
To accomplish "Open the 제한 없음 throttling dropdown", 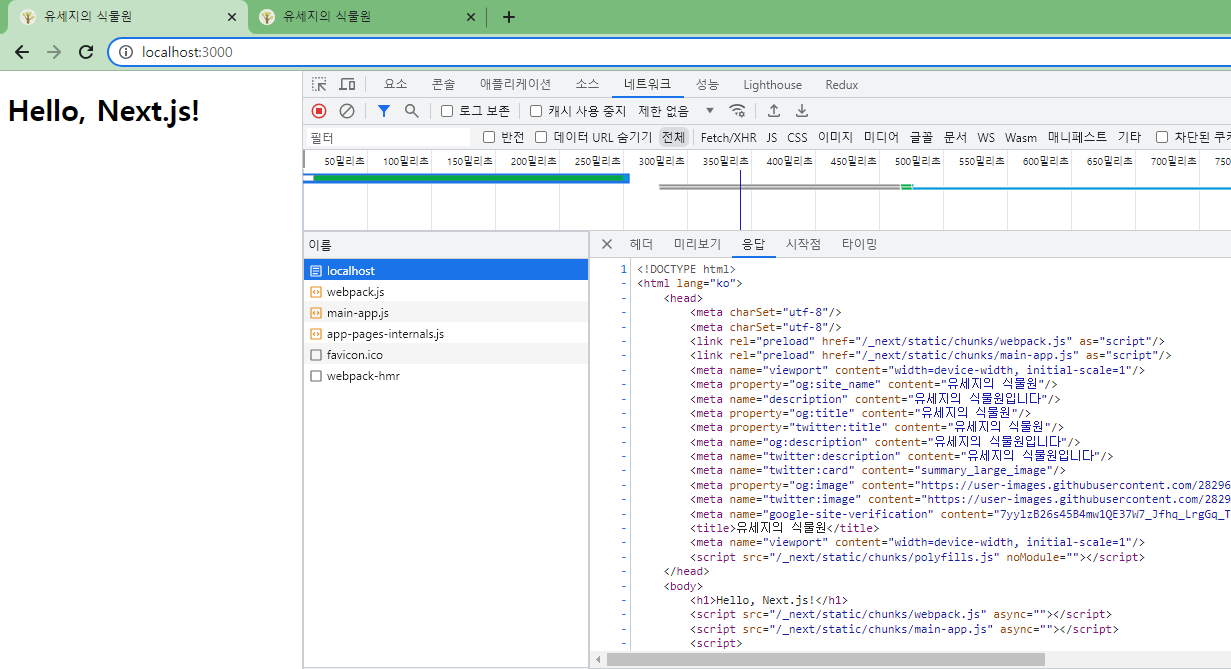I will click(677, 111).
